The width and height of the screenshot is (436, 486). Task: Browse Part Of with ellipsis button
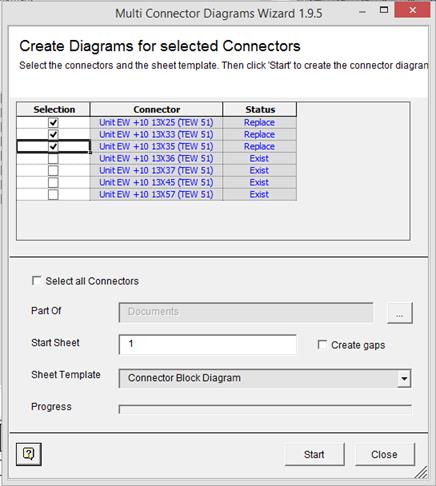400,313
